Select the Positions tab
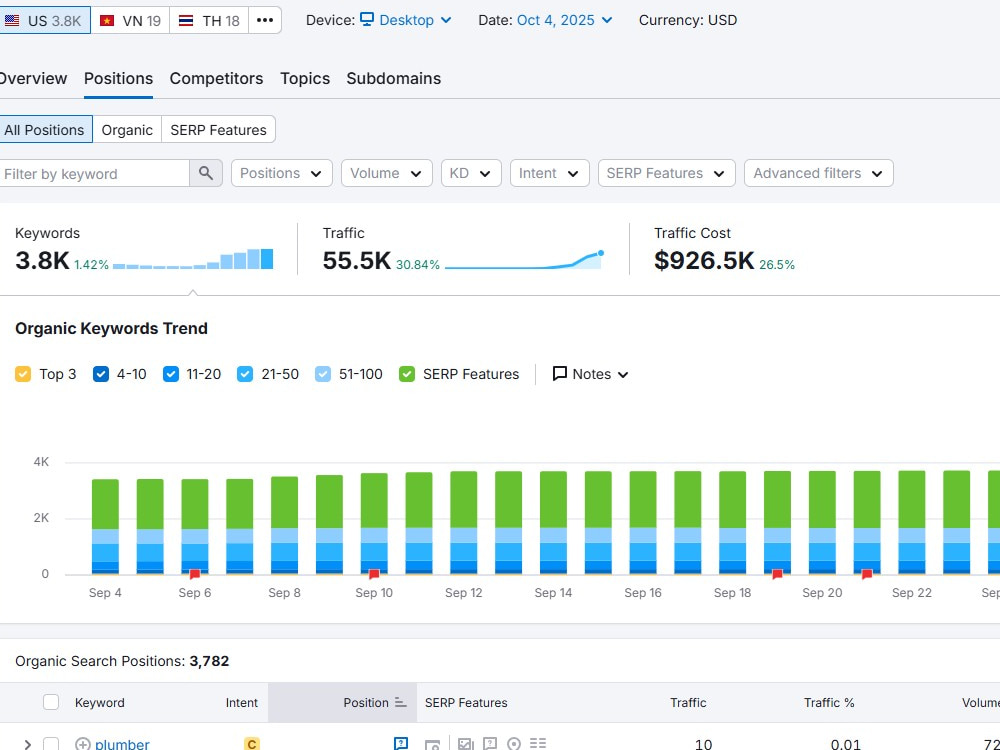This screenshot has width=1000, height=750. [x=119, y=78]
